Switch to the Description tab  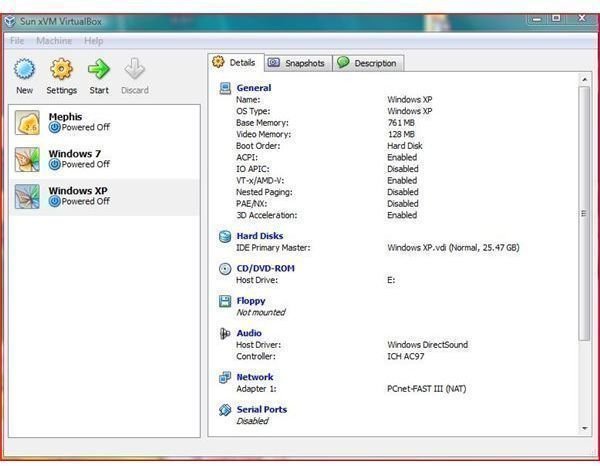[368, 63]
